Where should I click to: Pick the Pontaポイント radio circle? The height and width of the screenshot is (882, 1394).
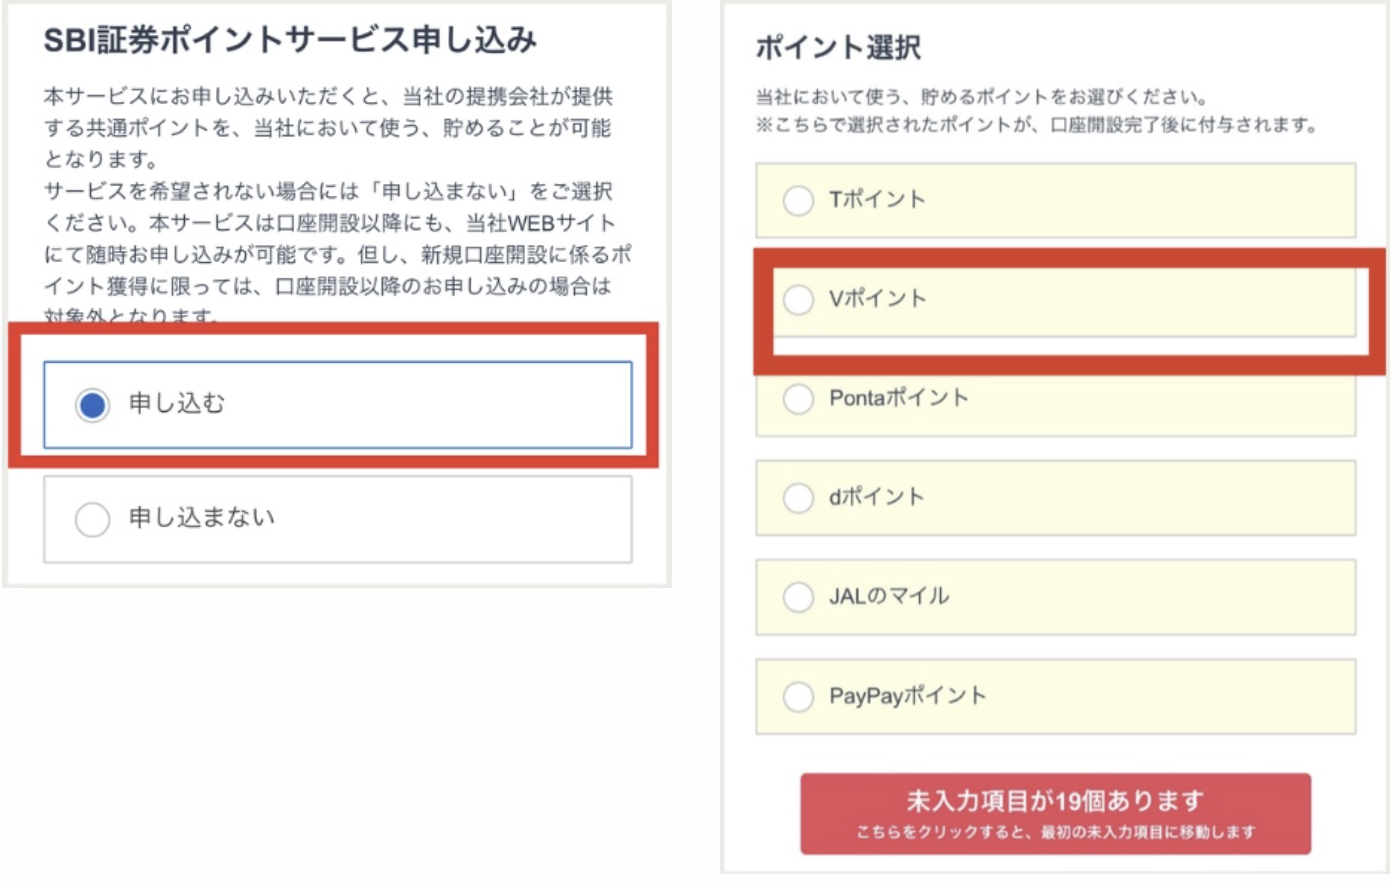(x=798, y=399)
